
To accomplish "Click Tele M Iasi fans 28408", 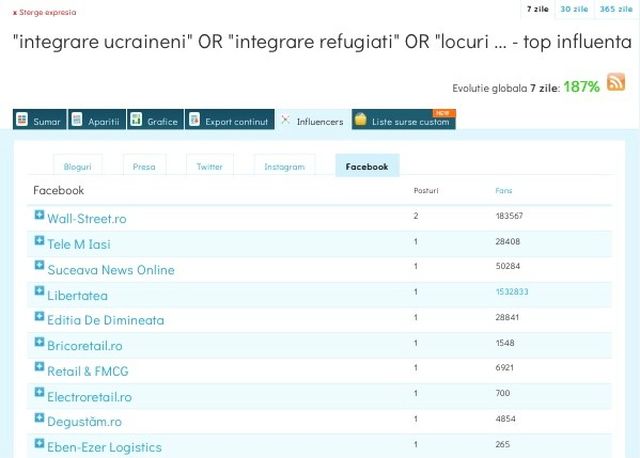I will click(x=508, y=241).
